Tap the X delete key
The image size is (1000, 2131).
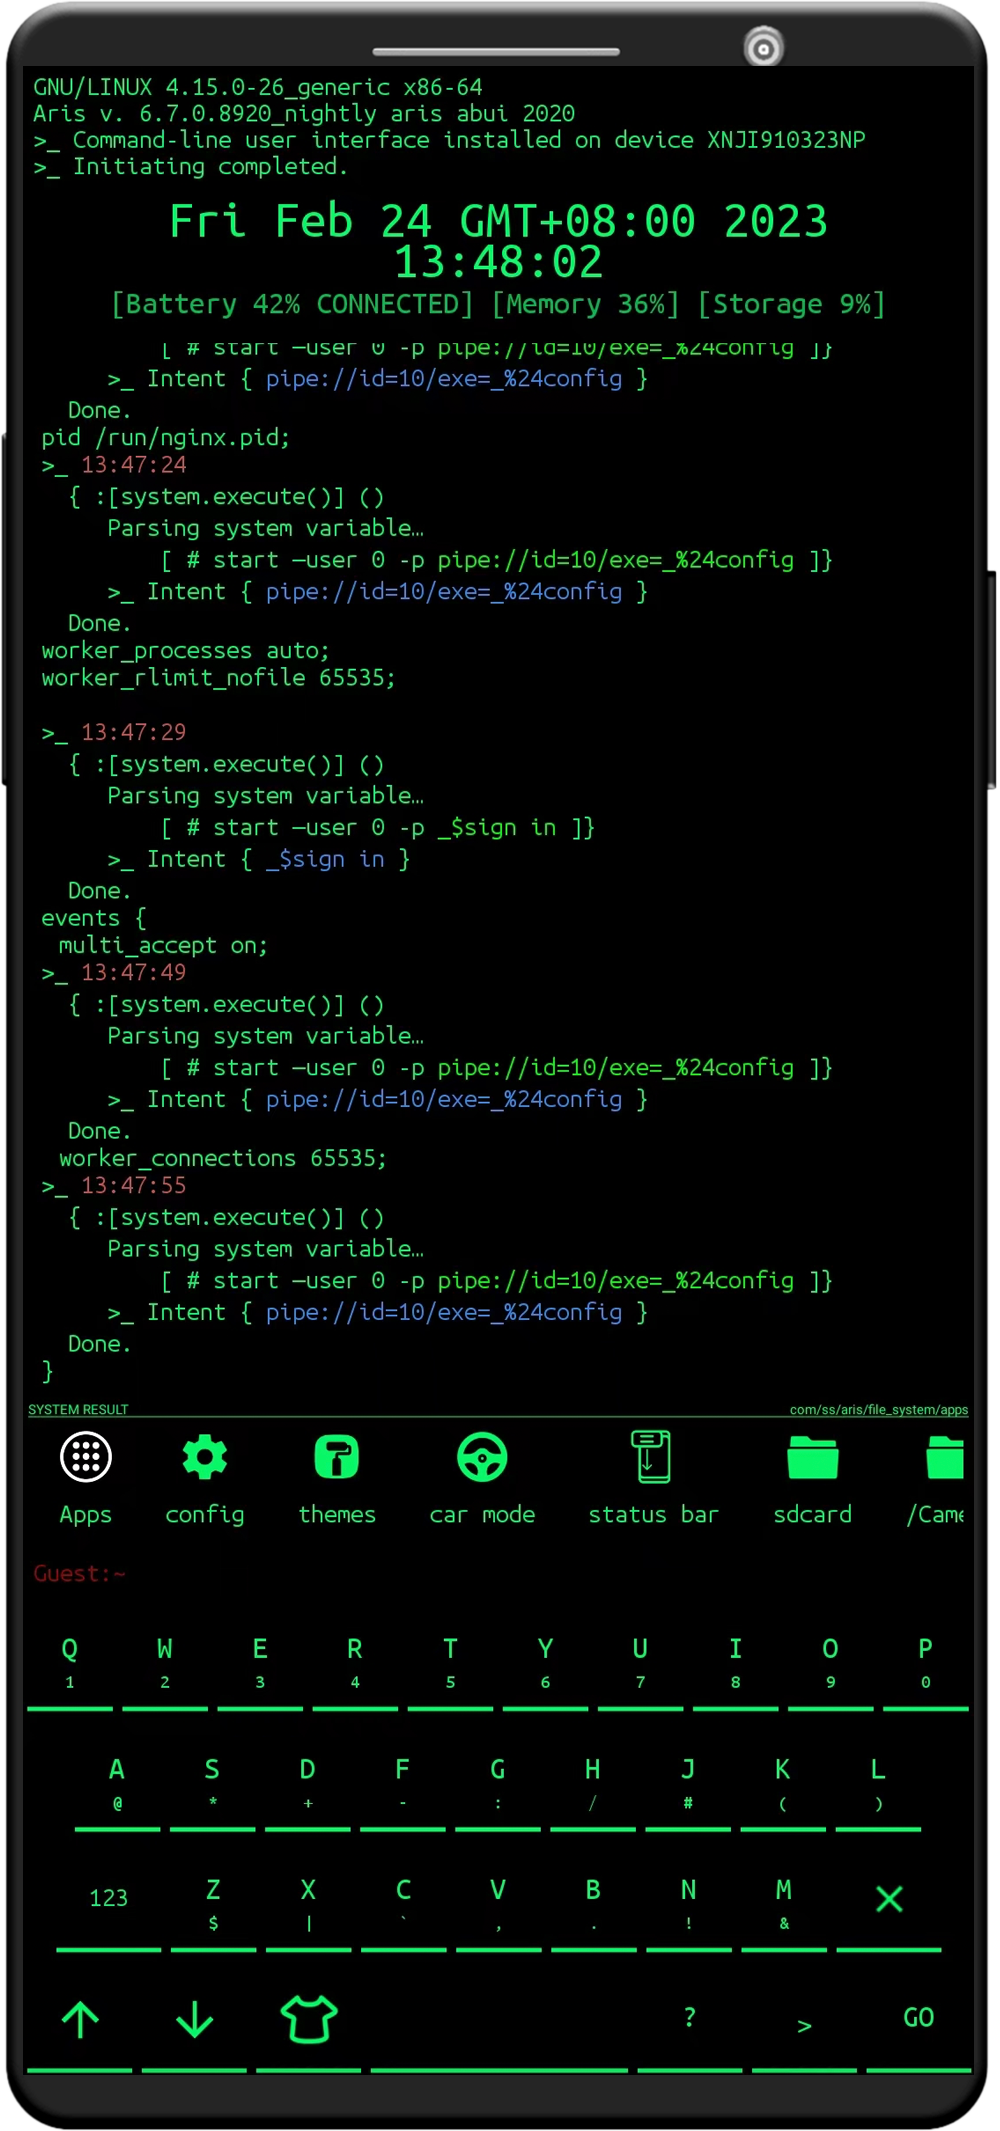click(889, 1898)
